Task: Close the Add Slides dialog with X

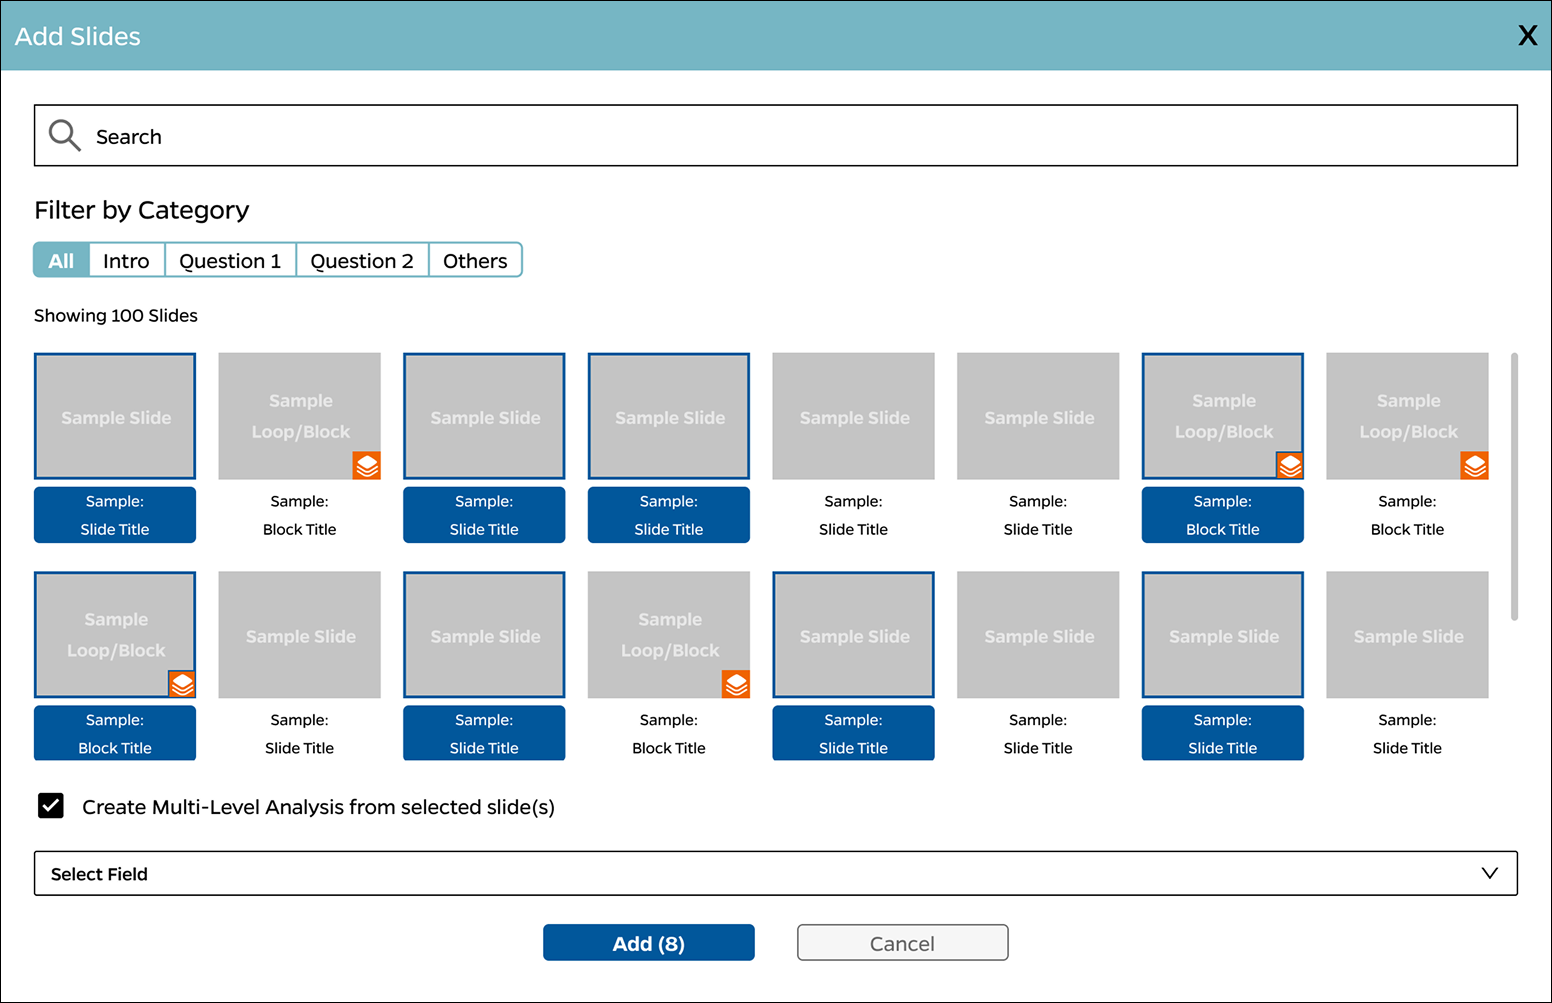Action: [x=1527, y=36]
